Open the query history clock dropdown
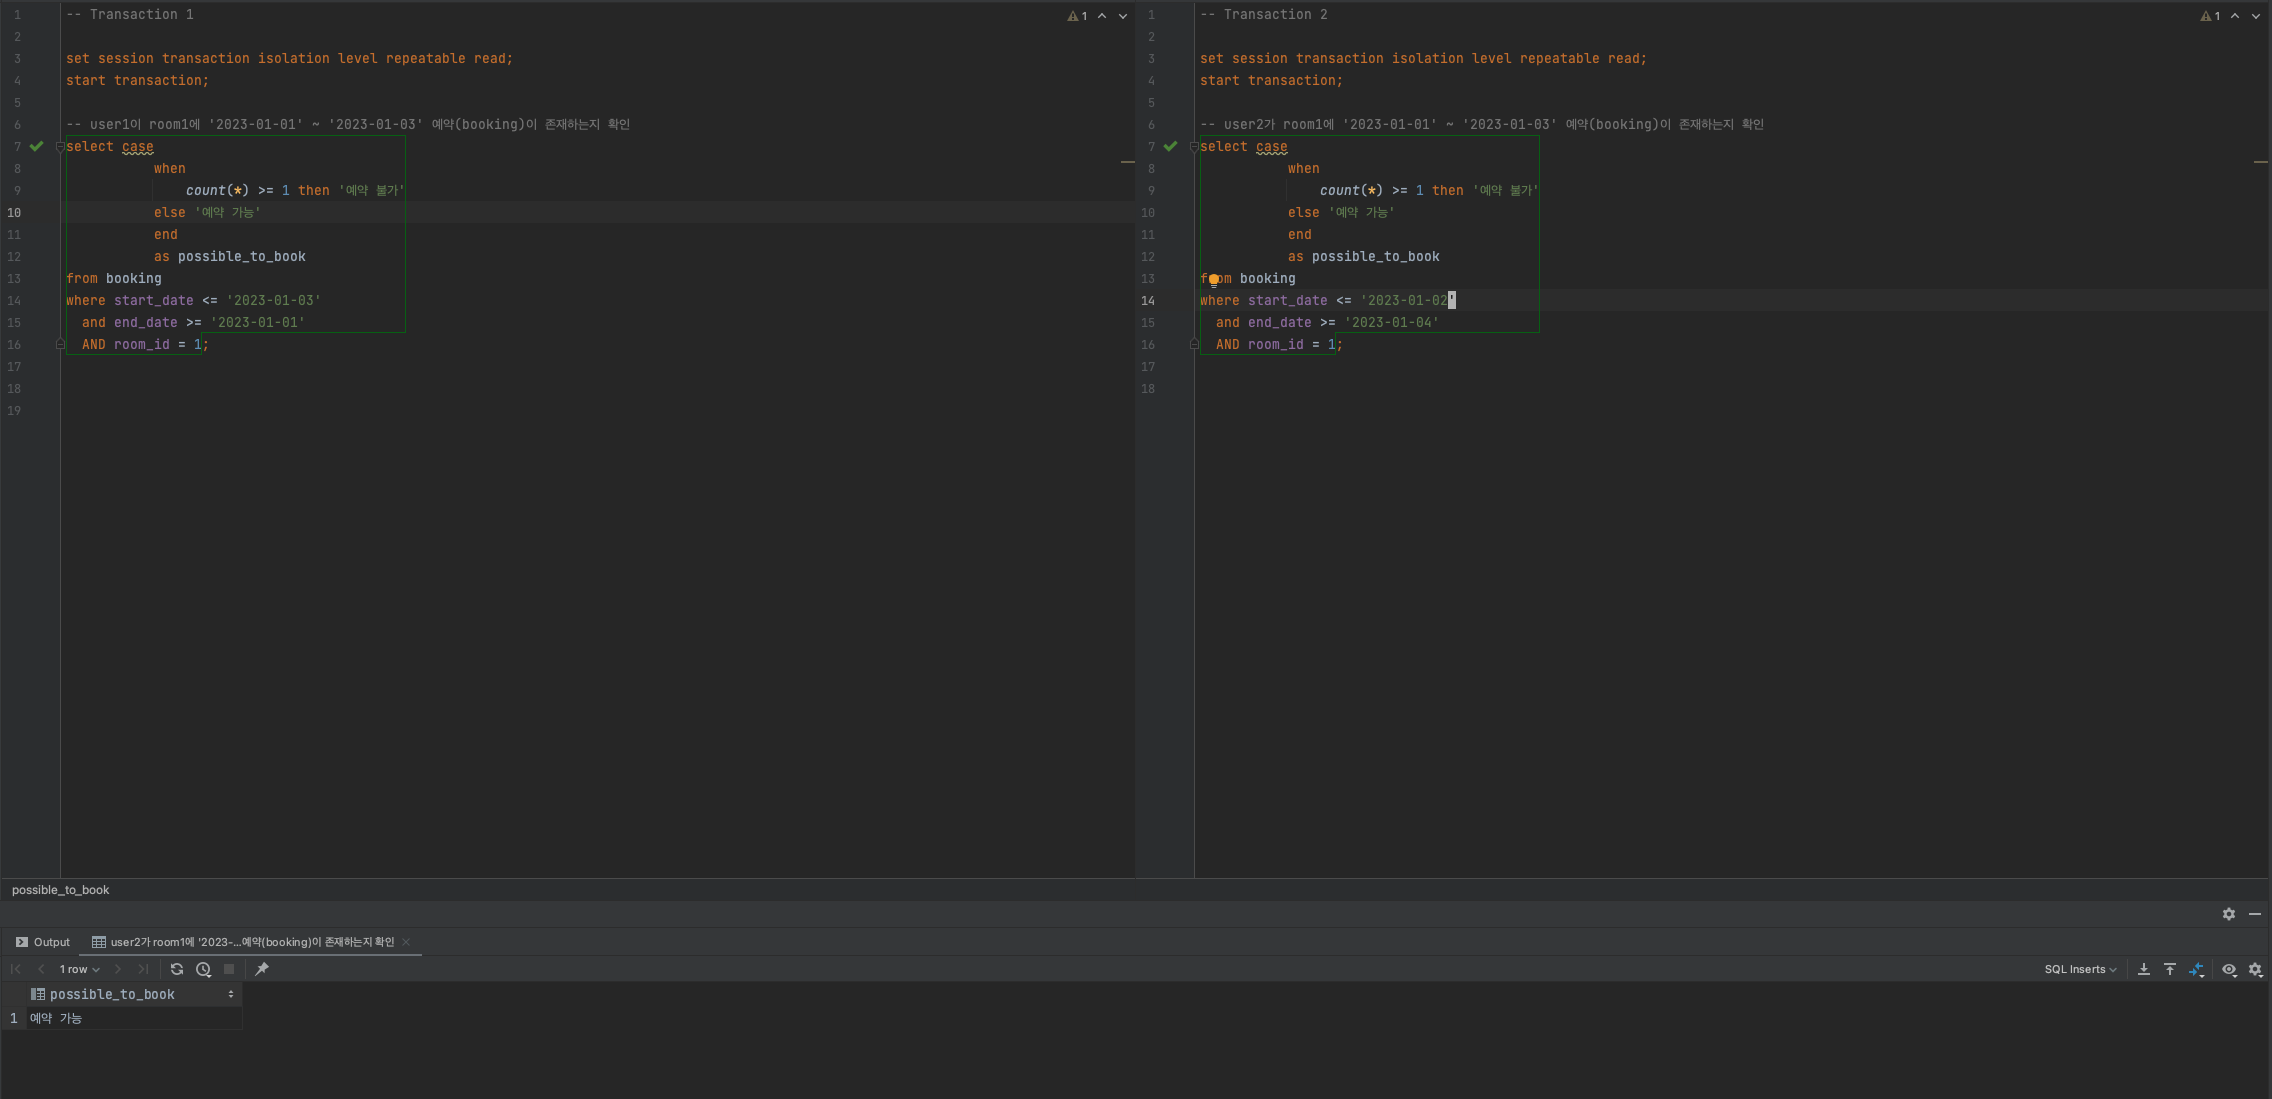 tap(204, 969)
